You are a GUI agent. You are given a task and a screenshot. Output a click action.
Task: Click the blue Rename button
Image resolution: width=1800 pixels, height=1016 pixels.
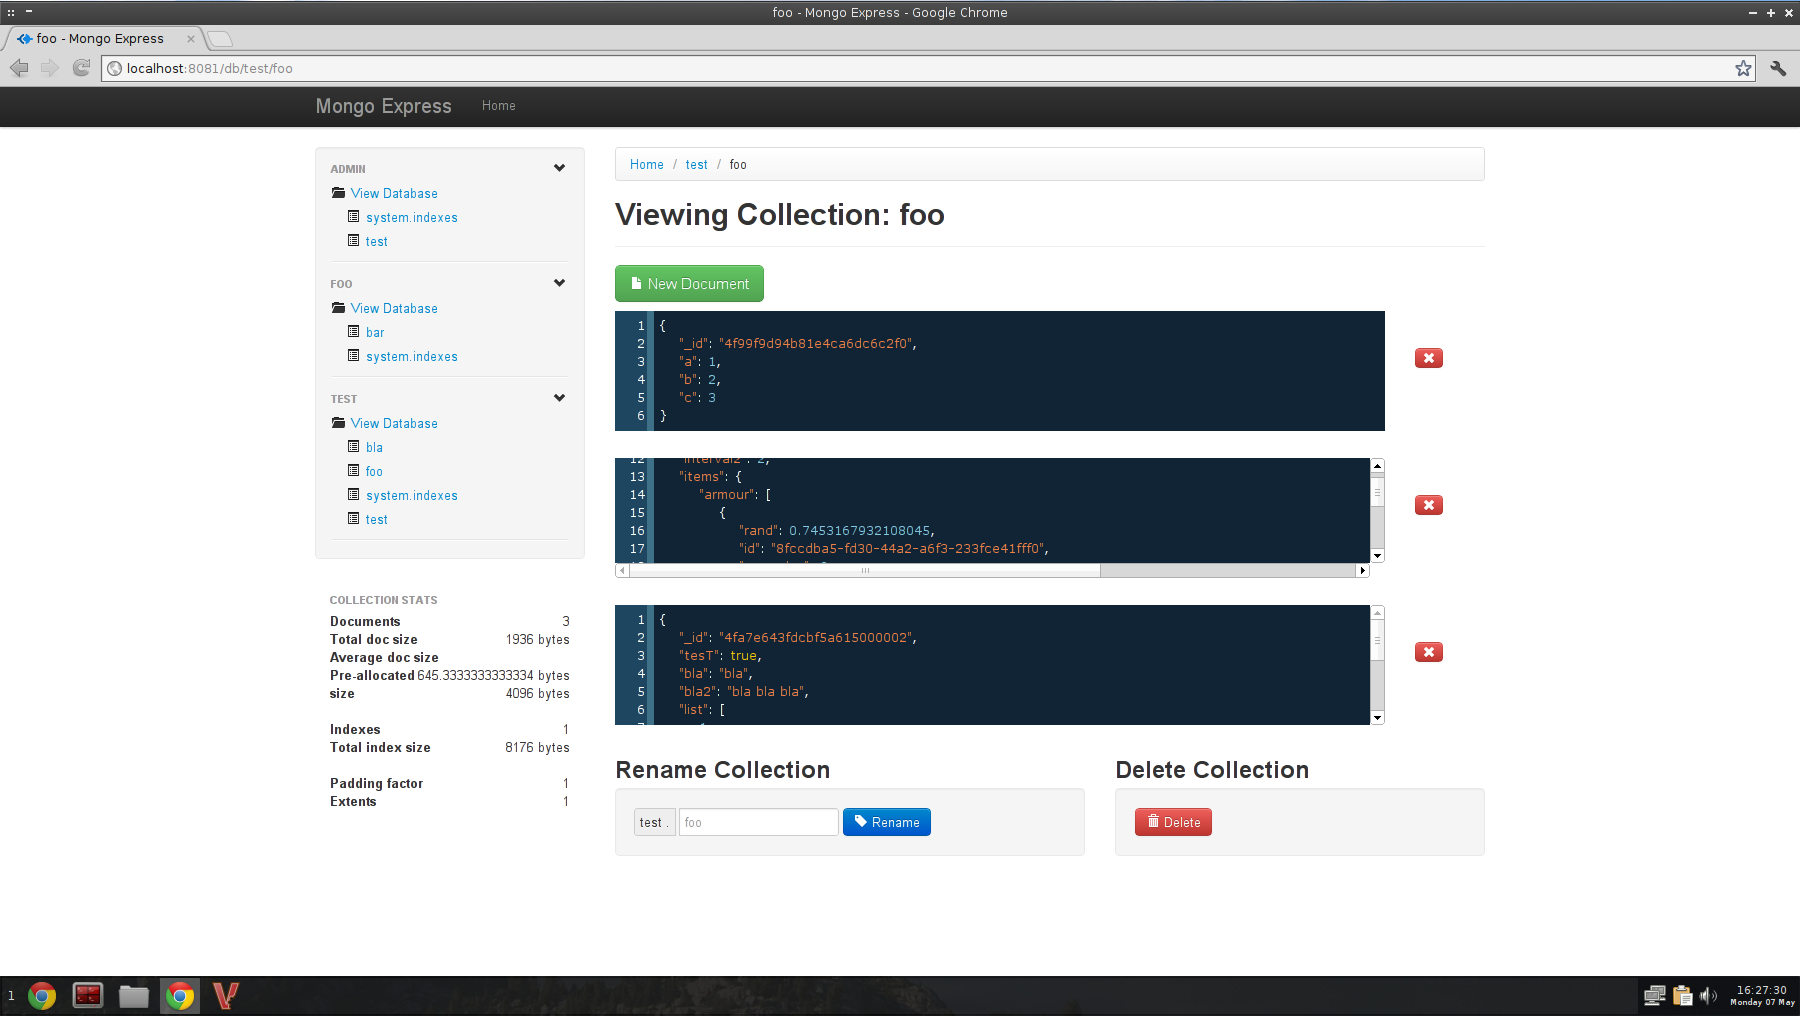click(x=886, y=822)
